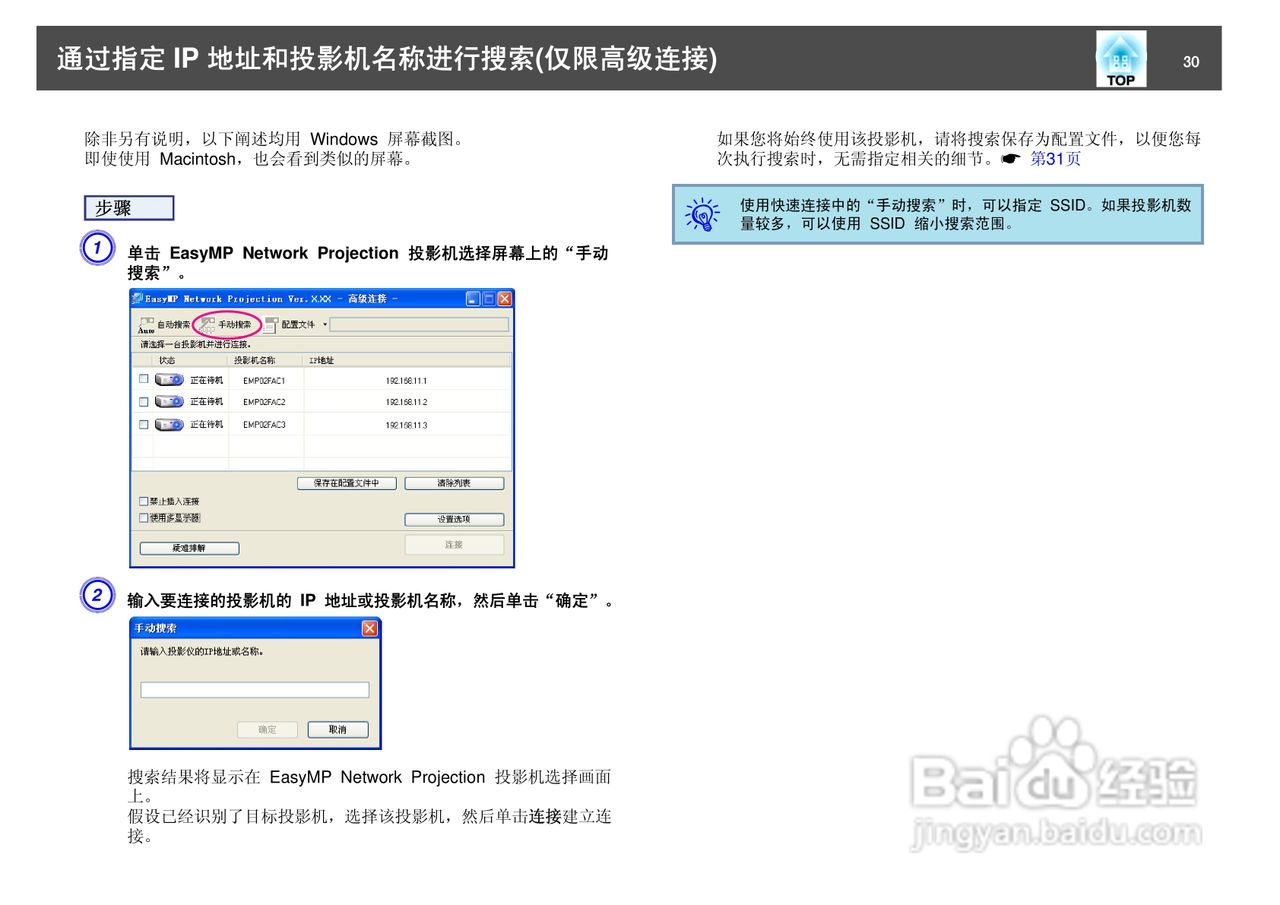This screenshot has height=905, width=1280.
Task: Click the EMP02FAC2 projector status icon
Action: 170,402
